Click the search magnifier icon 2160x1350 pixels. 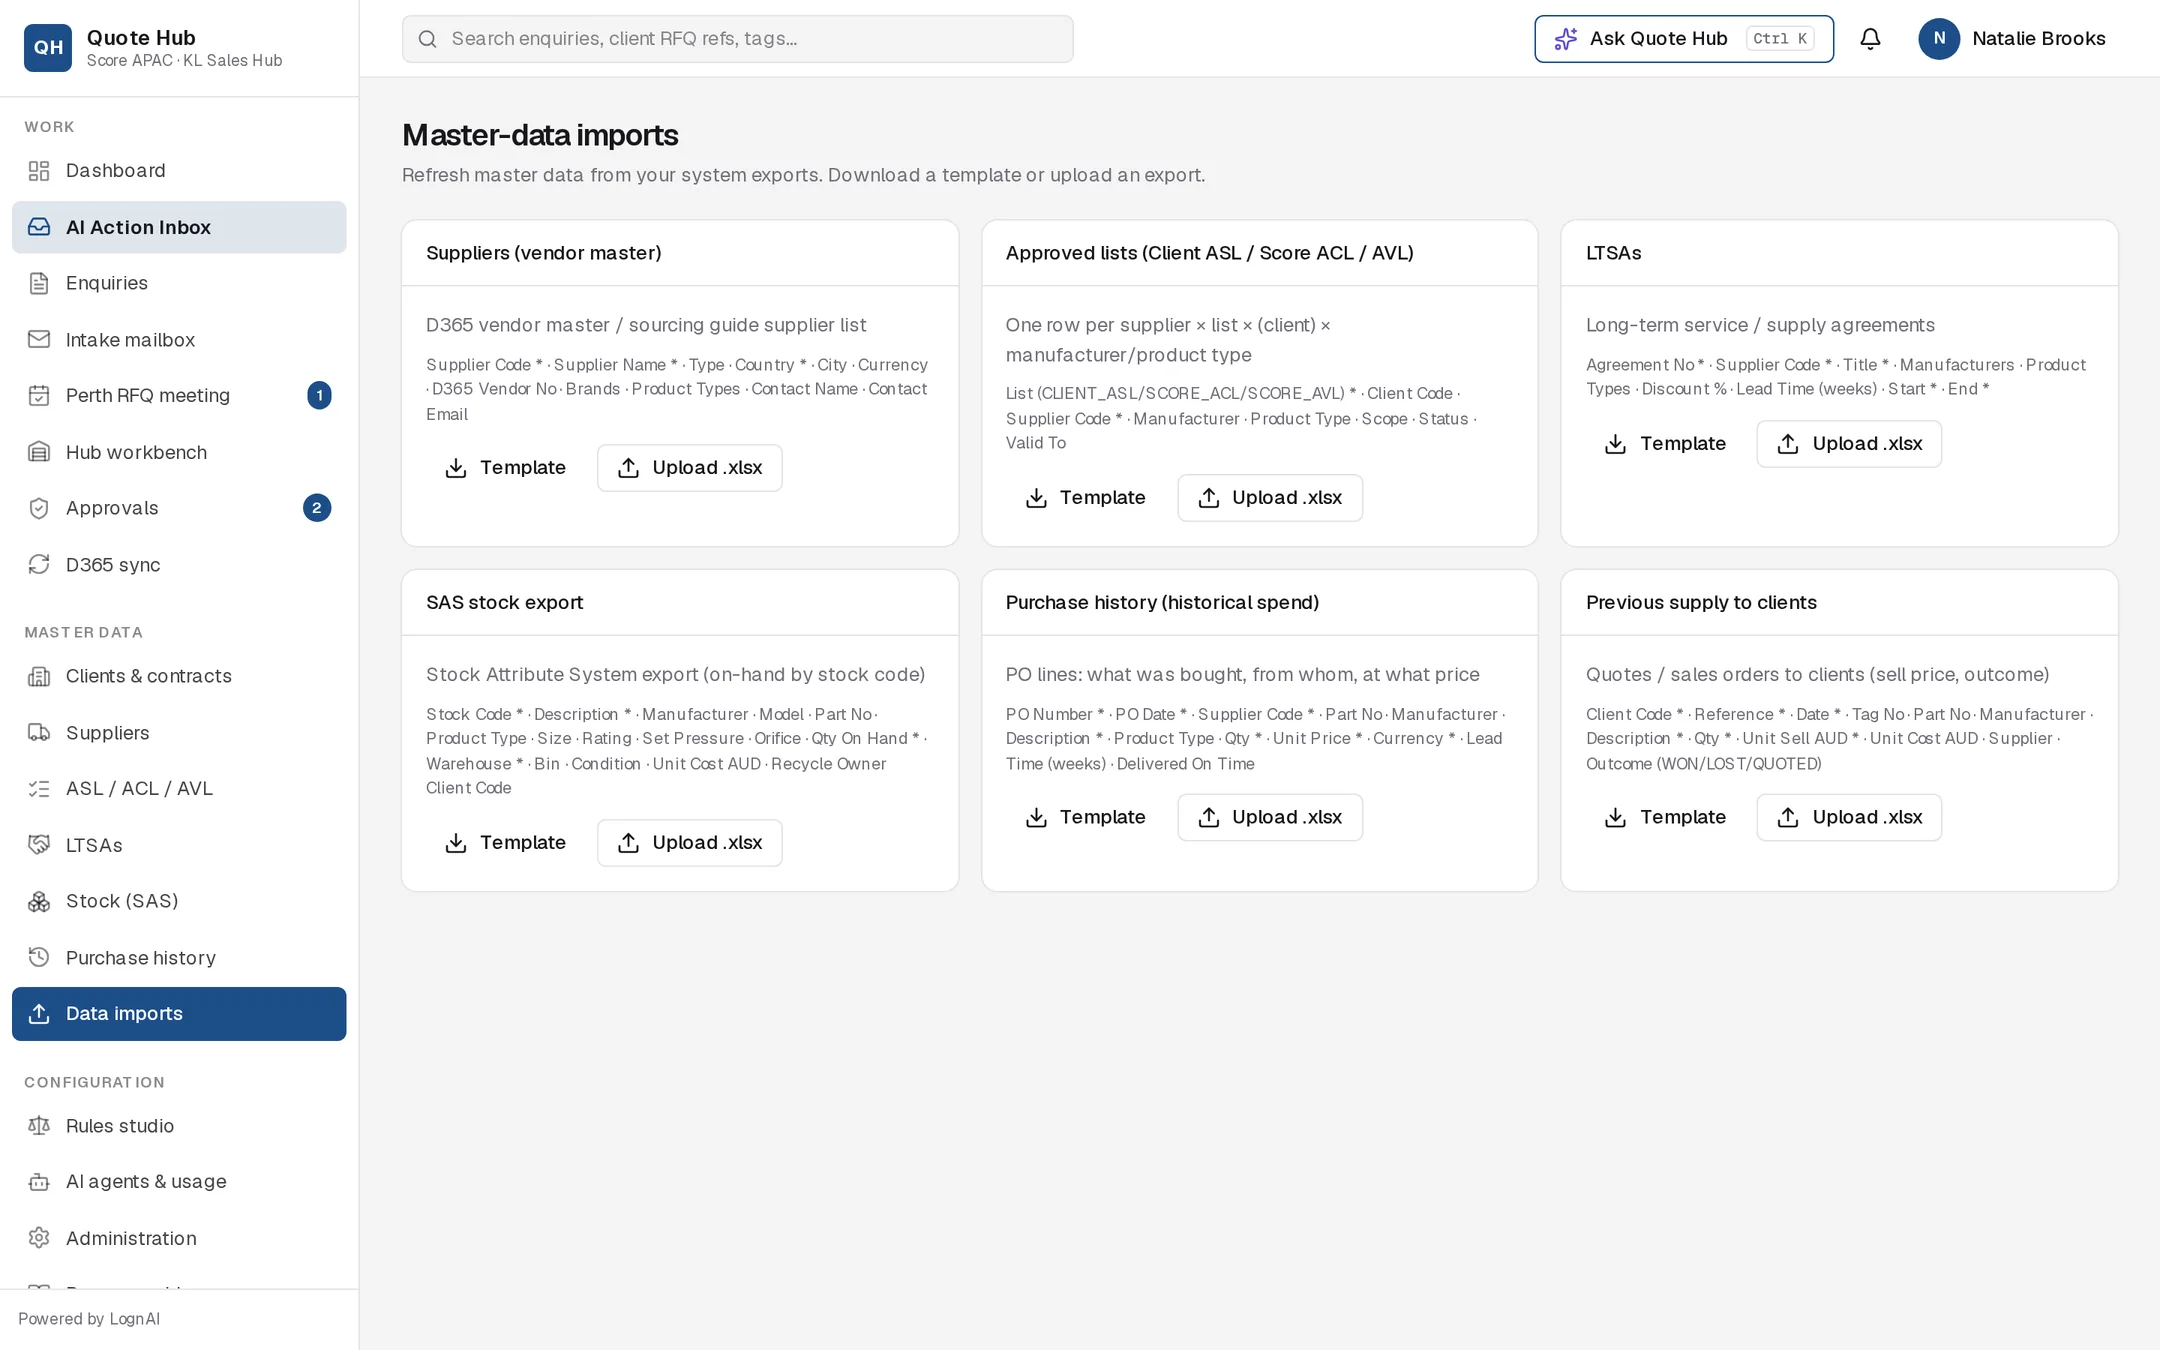(427, 39)
